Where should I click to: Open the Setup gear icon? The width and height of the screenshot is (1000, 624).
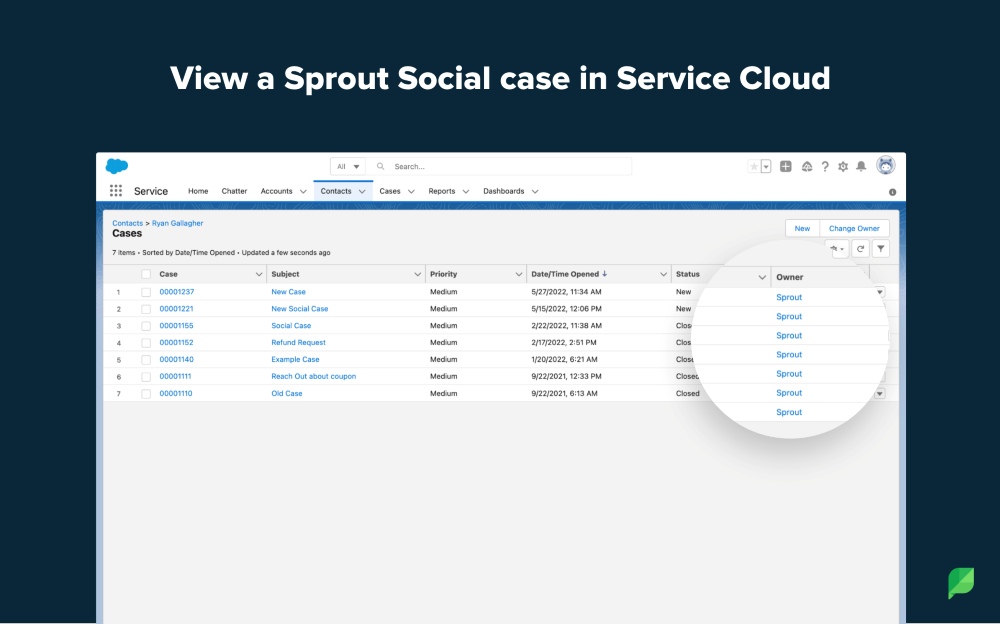tap(843, 167)
